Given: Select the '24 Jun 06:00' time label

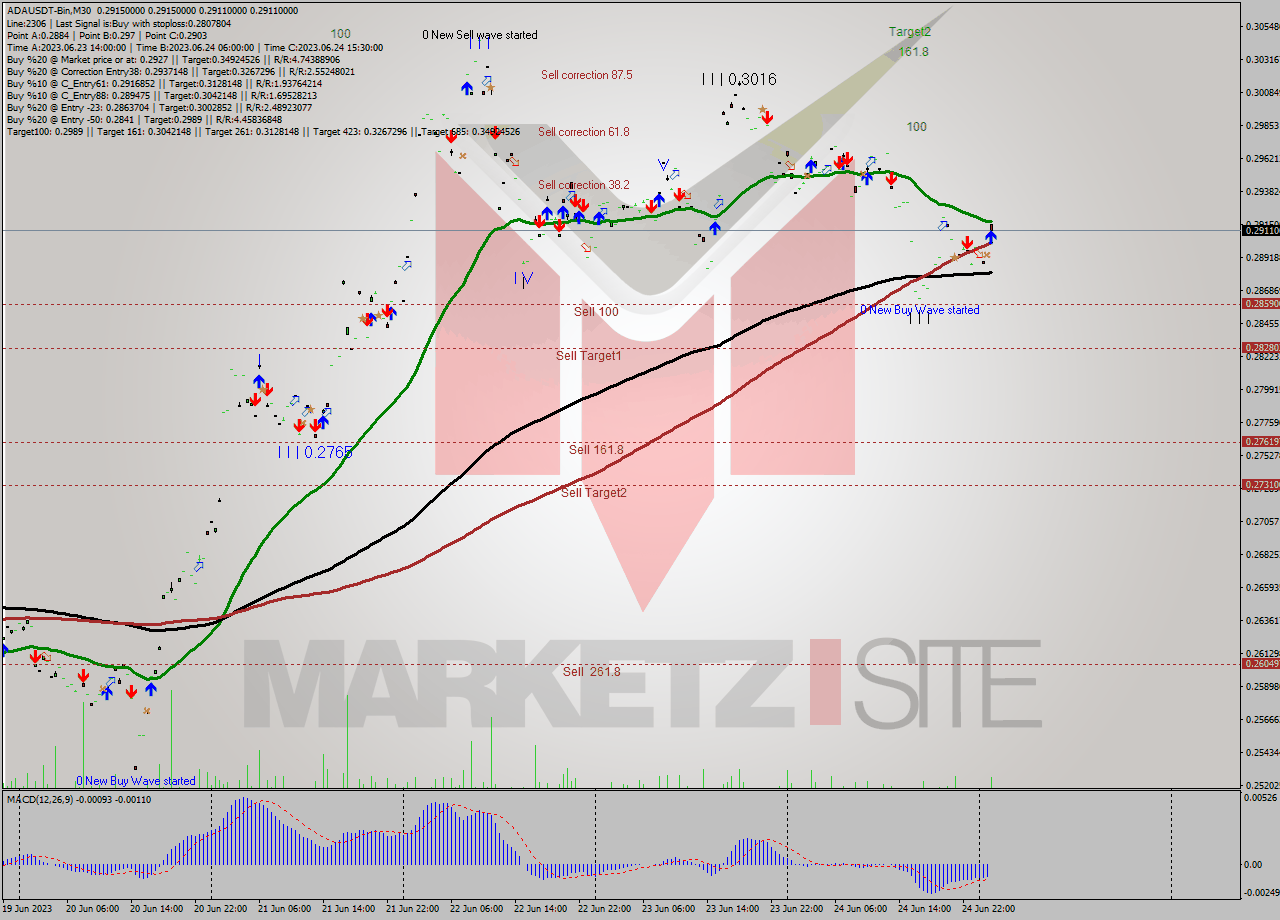Looking at the screenshot, I should click(861, 909).
